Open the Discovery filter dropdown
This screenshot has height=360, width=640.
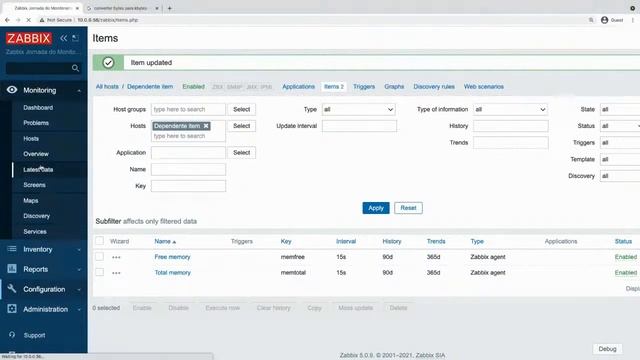[x=620, y=176]
